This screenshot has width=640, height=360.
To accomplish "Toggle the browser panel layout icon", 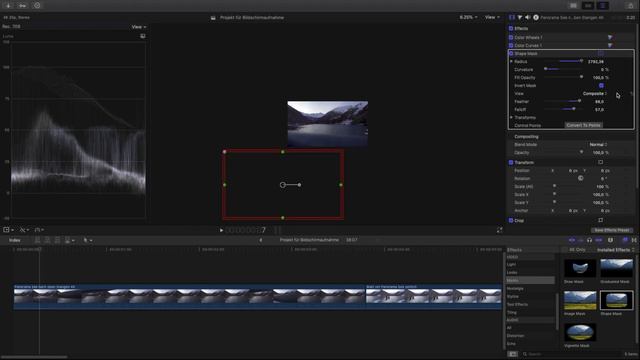I will click(x=573, y=5).
